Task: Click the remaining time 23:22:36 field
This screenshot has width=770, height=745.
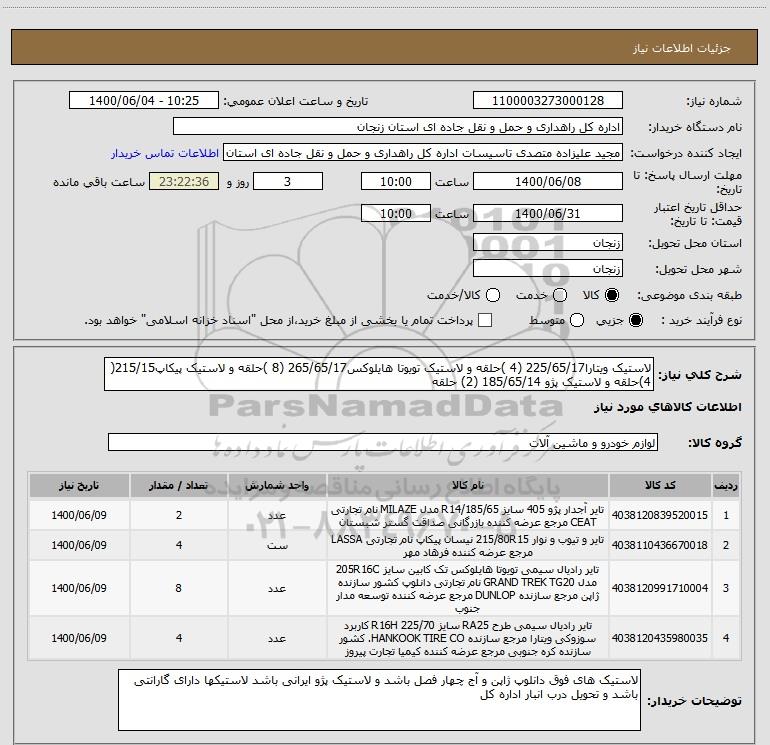Action: [184, 181]
